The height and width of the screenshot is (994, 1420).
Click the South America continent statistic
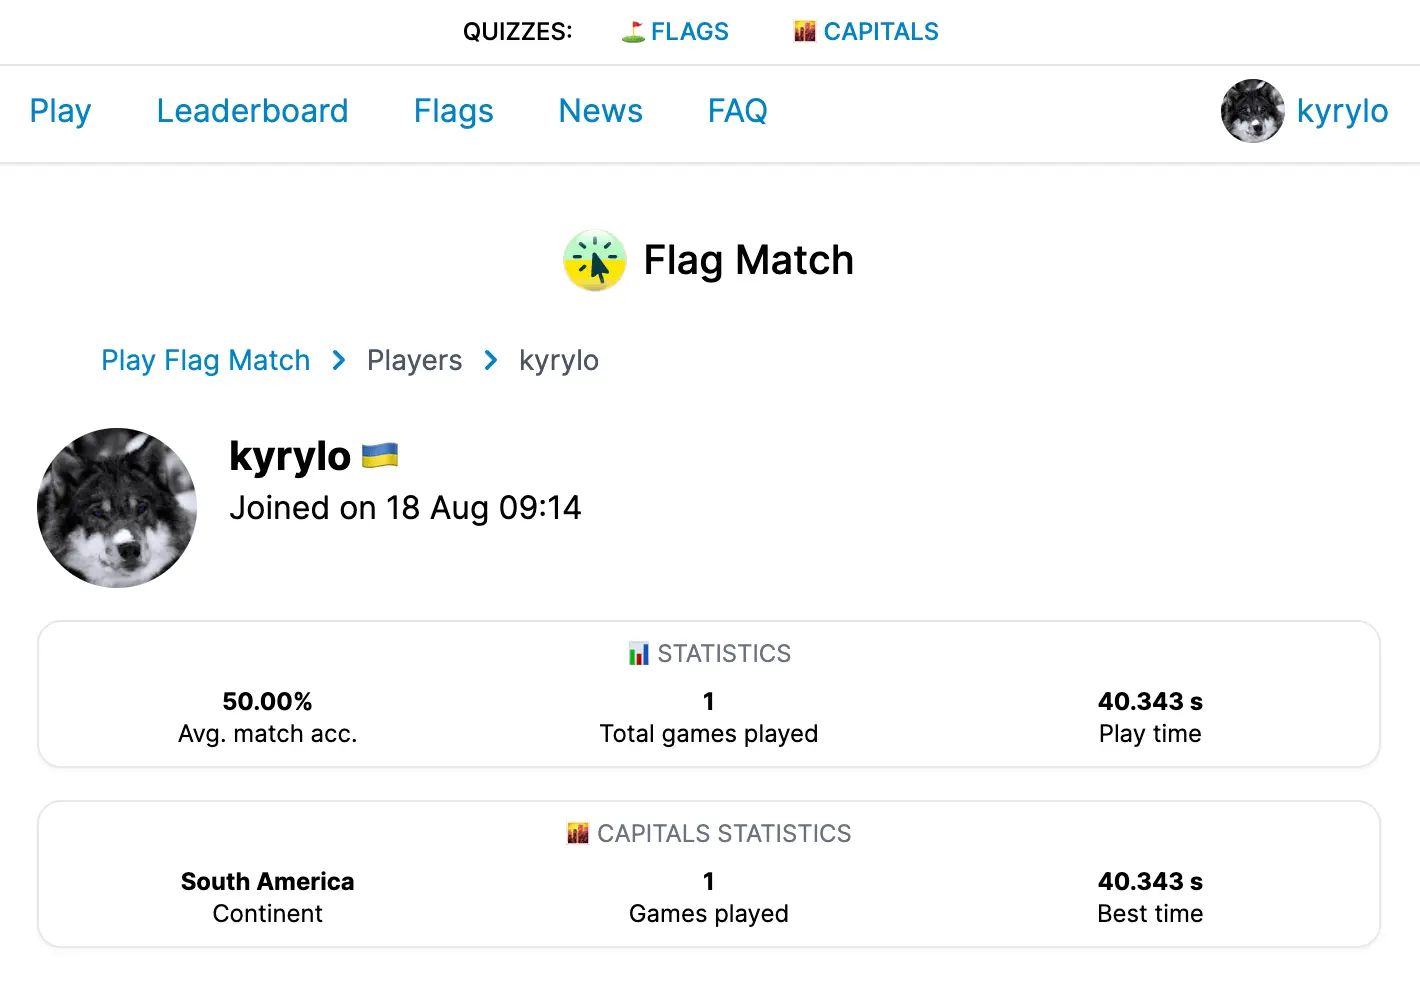pos(267,881)
